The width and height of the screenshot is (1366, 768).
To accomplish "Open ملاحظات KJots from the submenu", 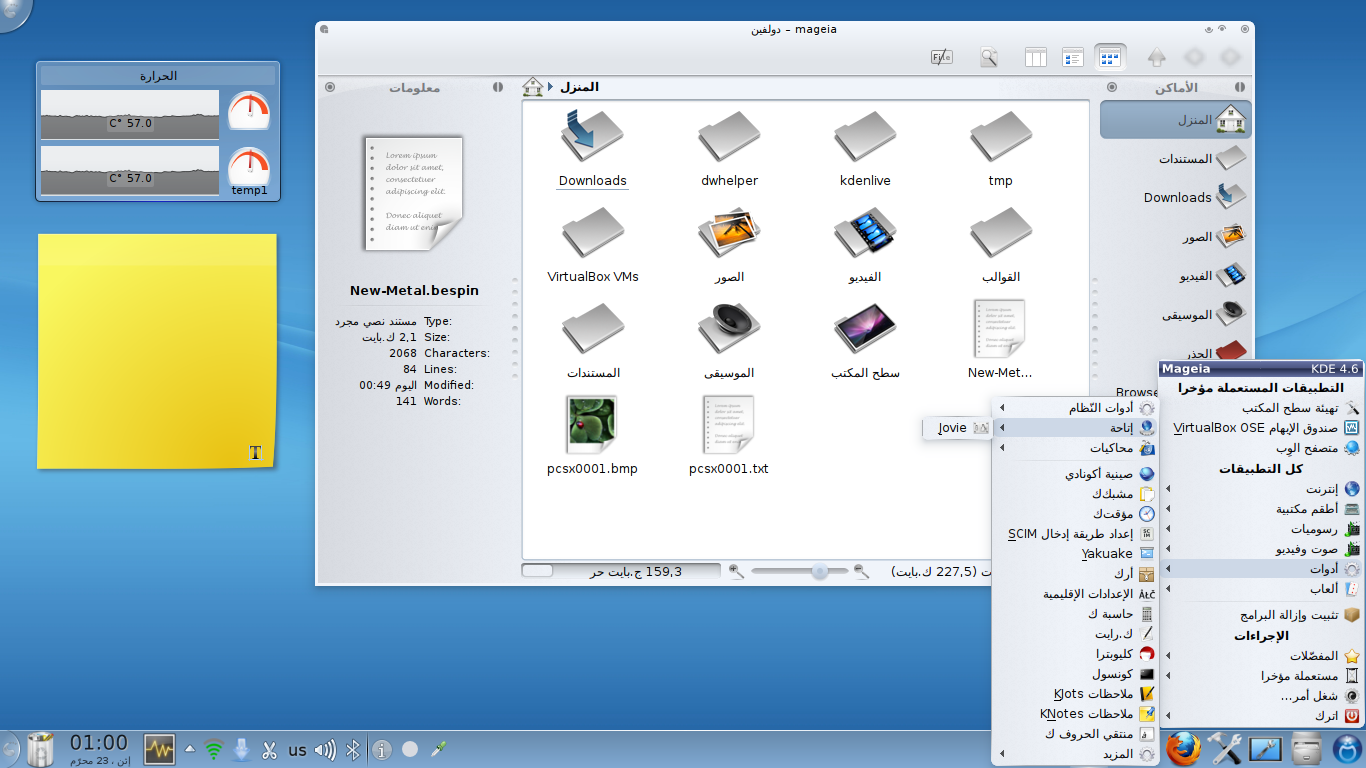I will point(1076,694).
